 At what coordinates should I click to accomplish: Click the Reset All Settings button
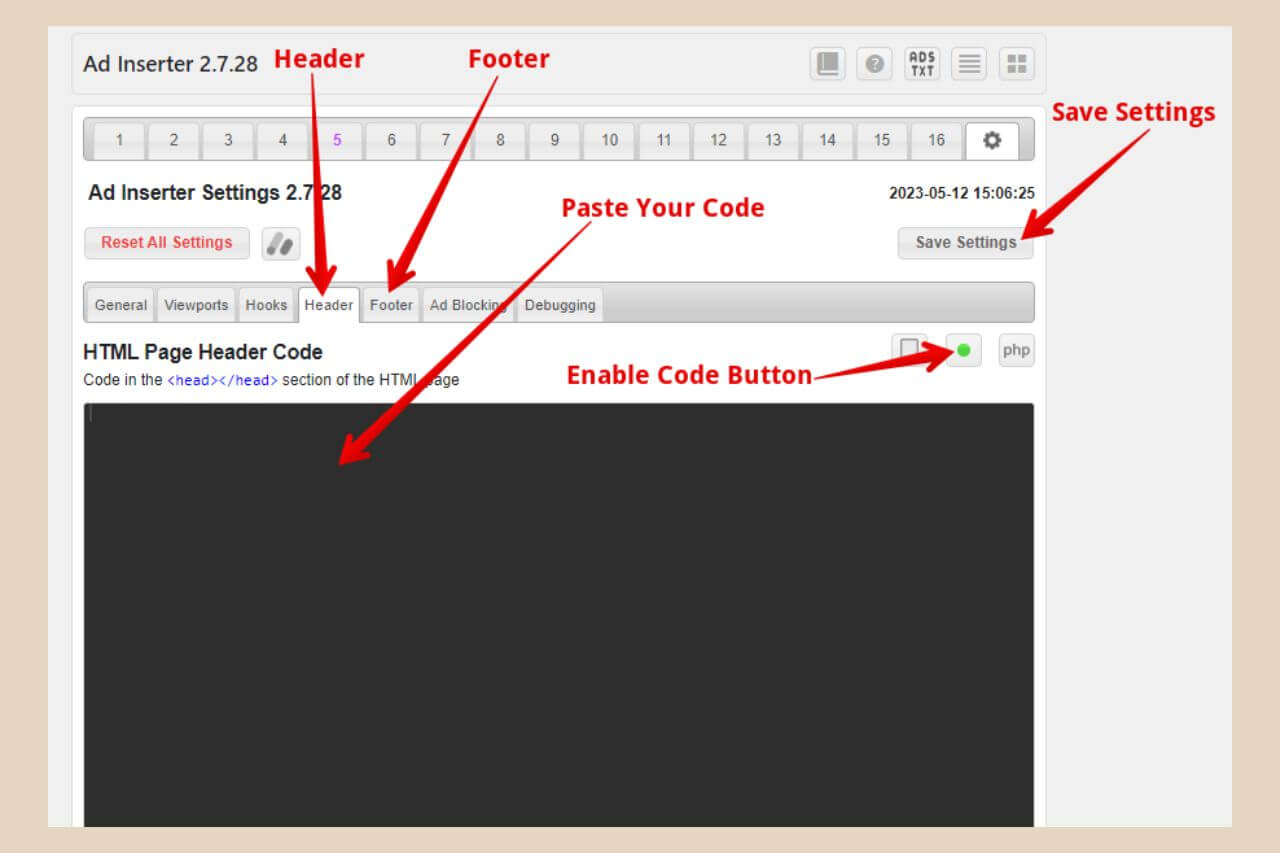(167, 243)
